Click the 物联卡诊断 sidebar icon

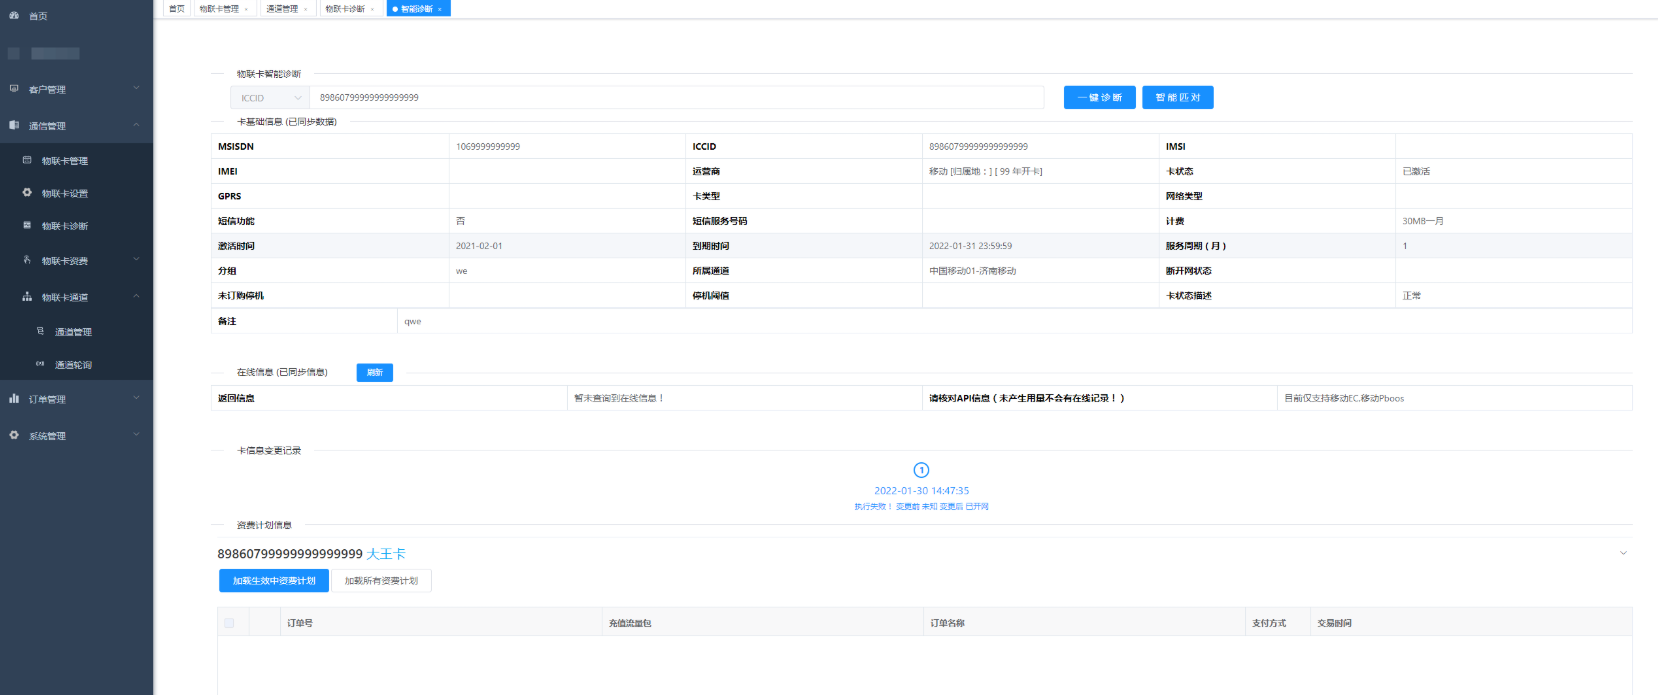[27, 225]
